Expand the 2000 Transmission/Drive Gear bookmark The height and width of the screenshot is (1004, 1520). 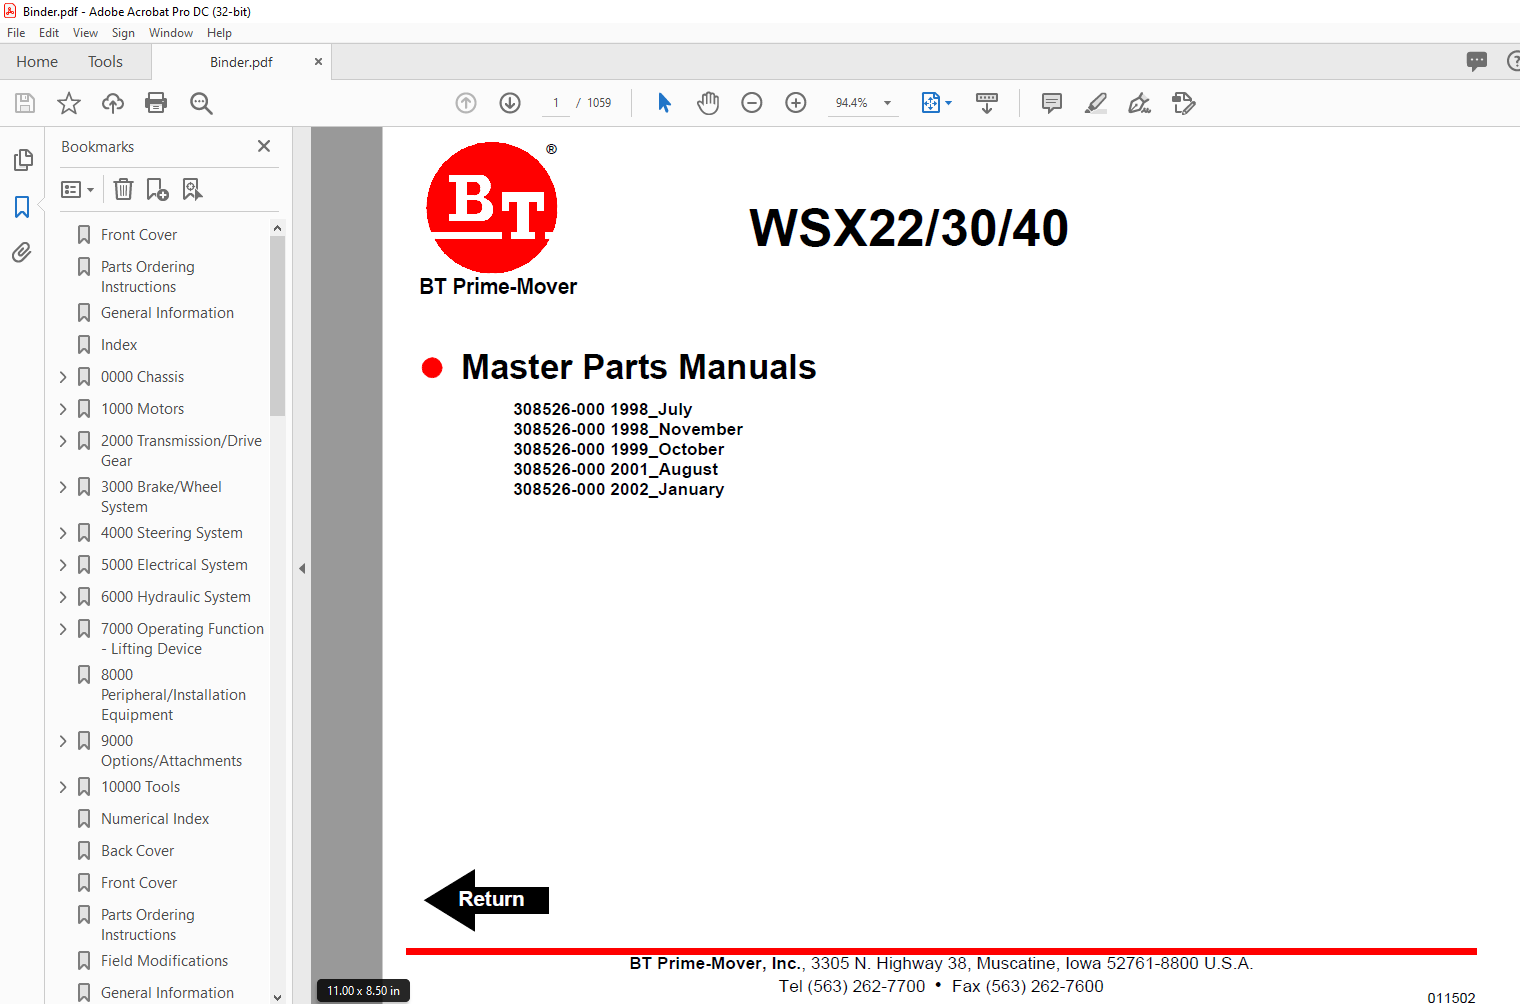click(63, 441)
